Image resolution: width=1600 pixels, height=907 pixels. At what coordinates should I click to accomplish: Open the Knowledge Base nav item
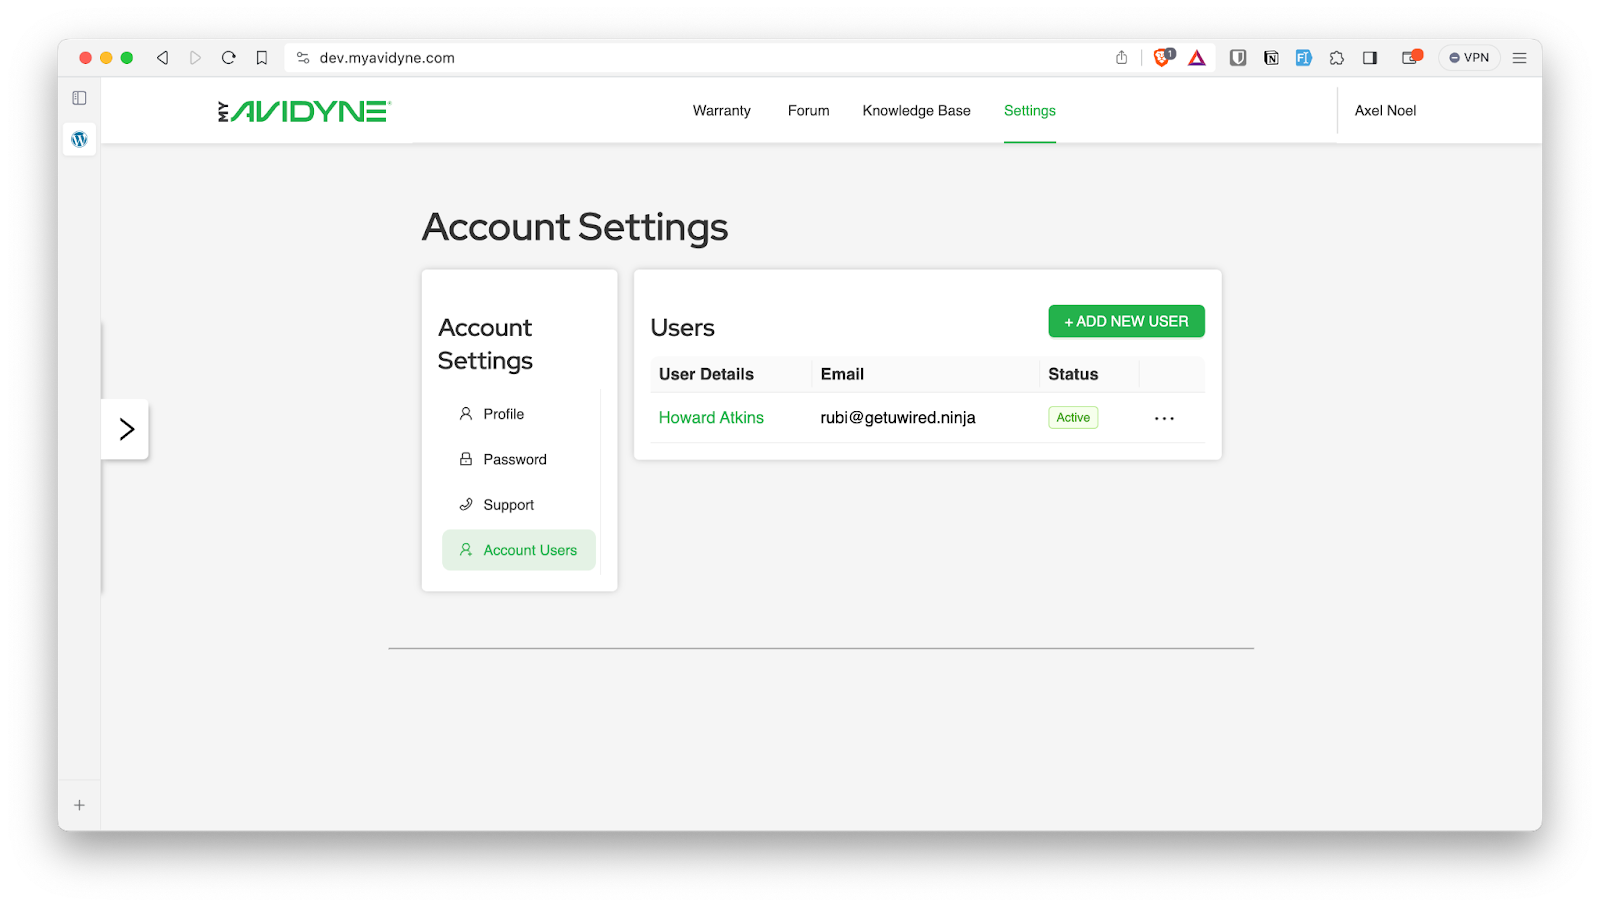(x=917, y=111)
